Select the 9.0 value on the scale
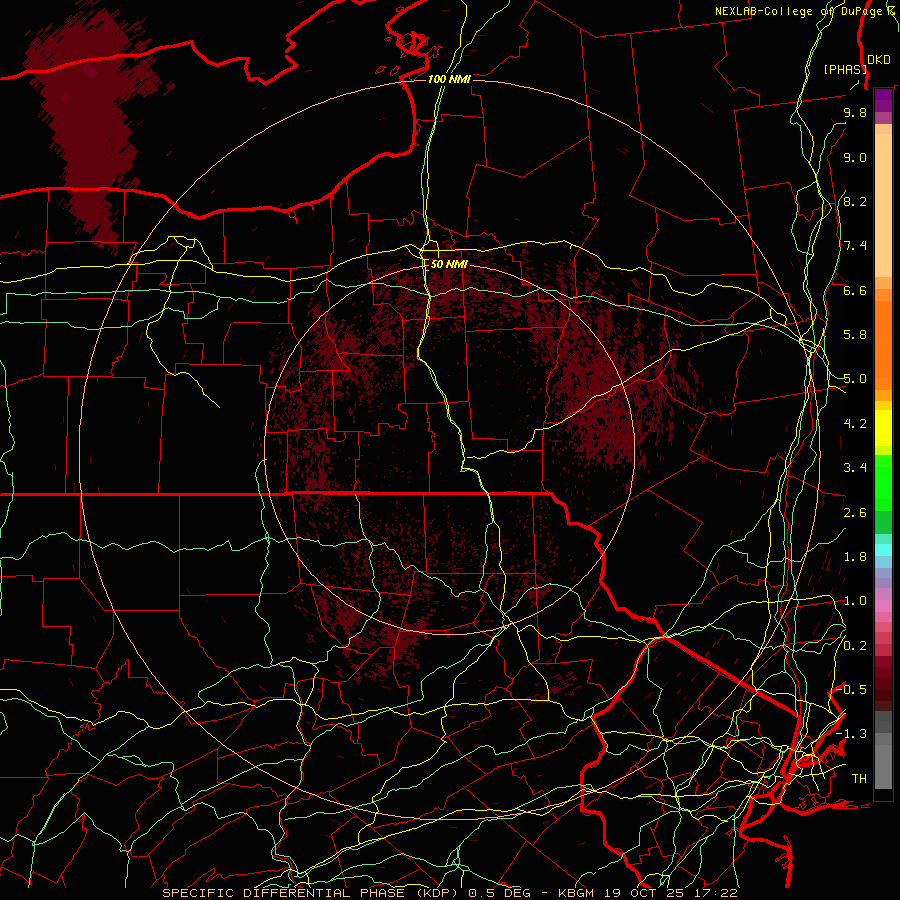Screen dimensions: 900x900 tap(855, 157)
